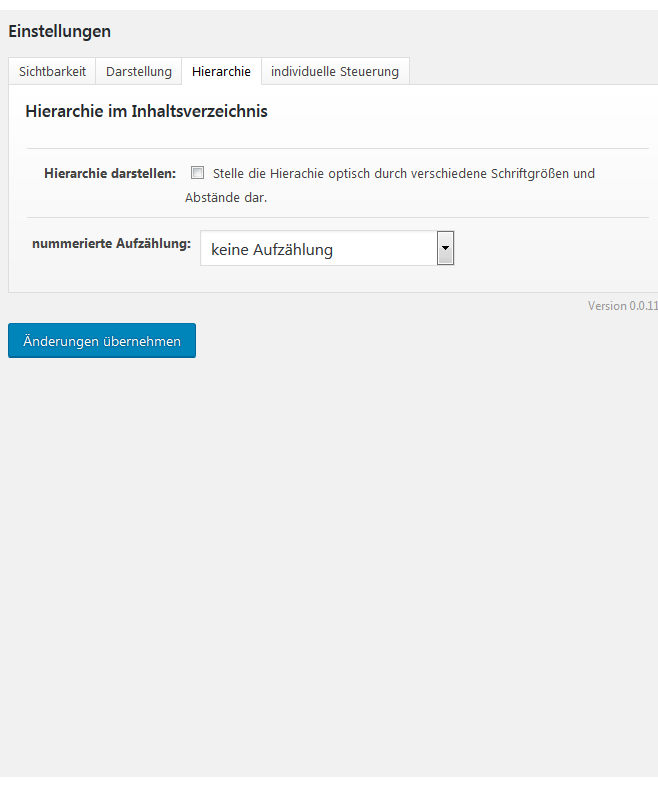Click the Einstellungen page title
The height and width of the screenshot is (787, 658).
(60, 31)
